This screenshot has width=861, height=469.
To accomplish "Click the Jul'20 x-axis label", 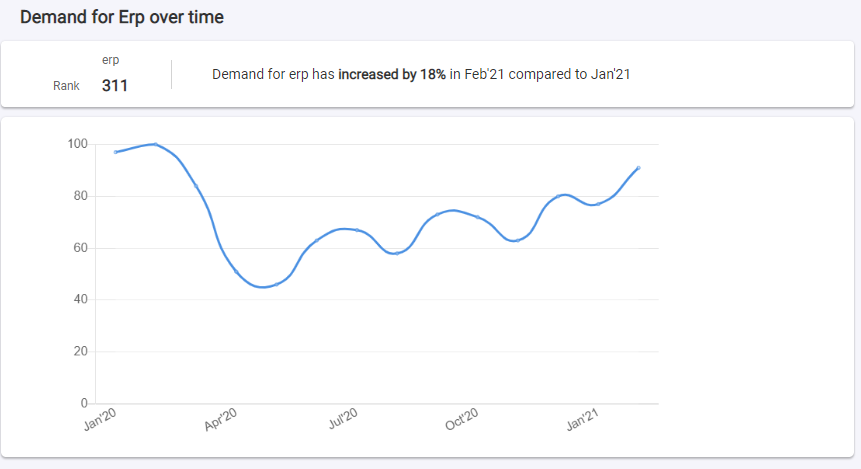I will pyautogui.click(x=343, y=422).
